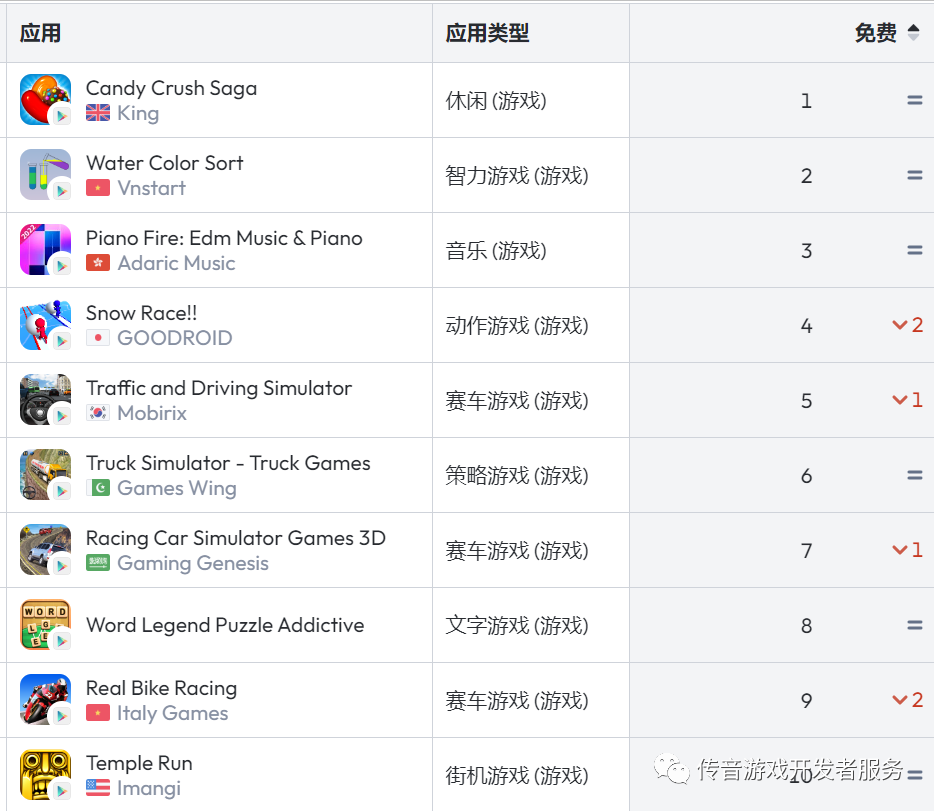Click the Korea flag beside Mobirix

pos(98,413)
